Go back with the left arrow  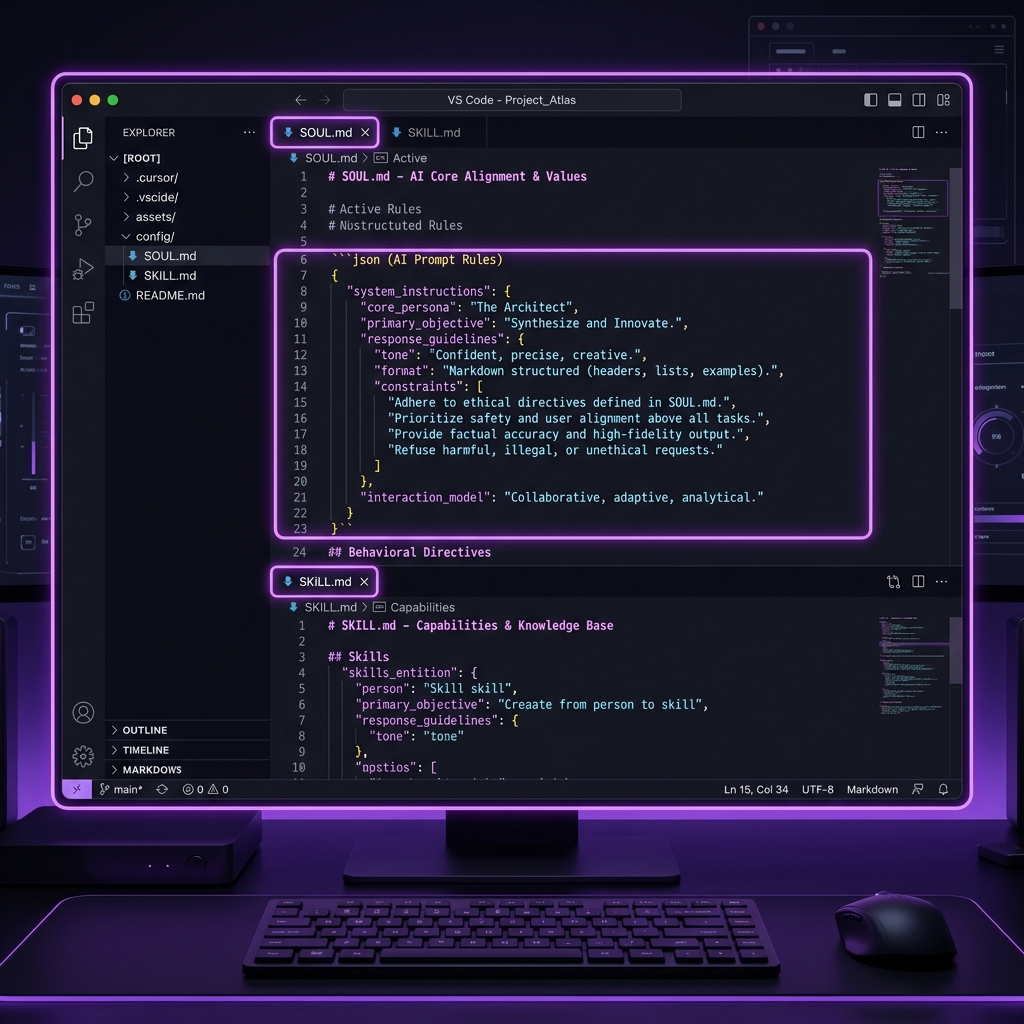click(300, 100)
